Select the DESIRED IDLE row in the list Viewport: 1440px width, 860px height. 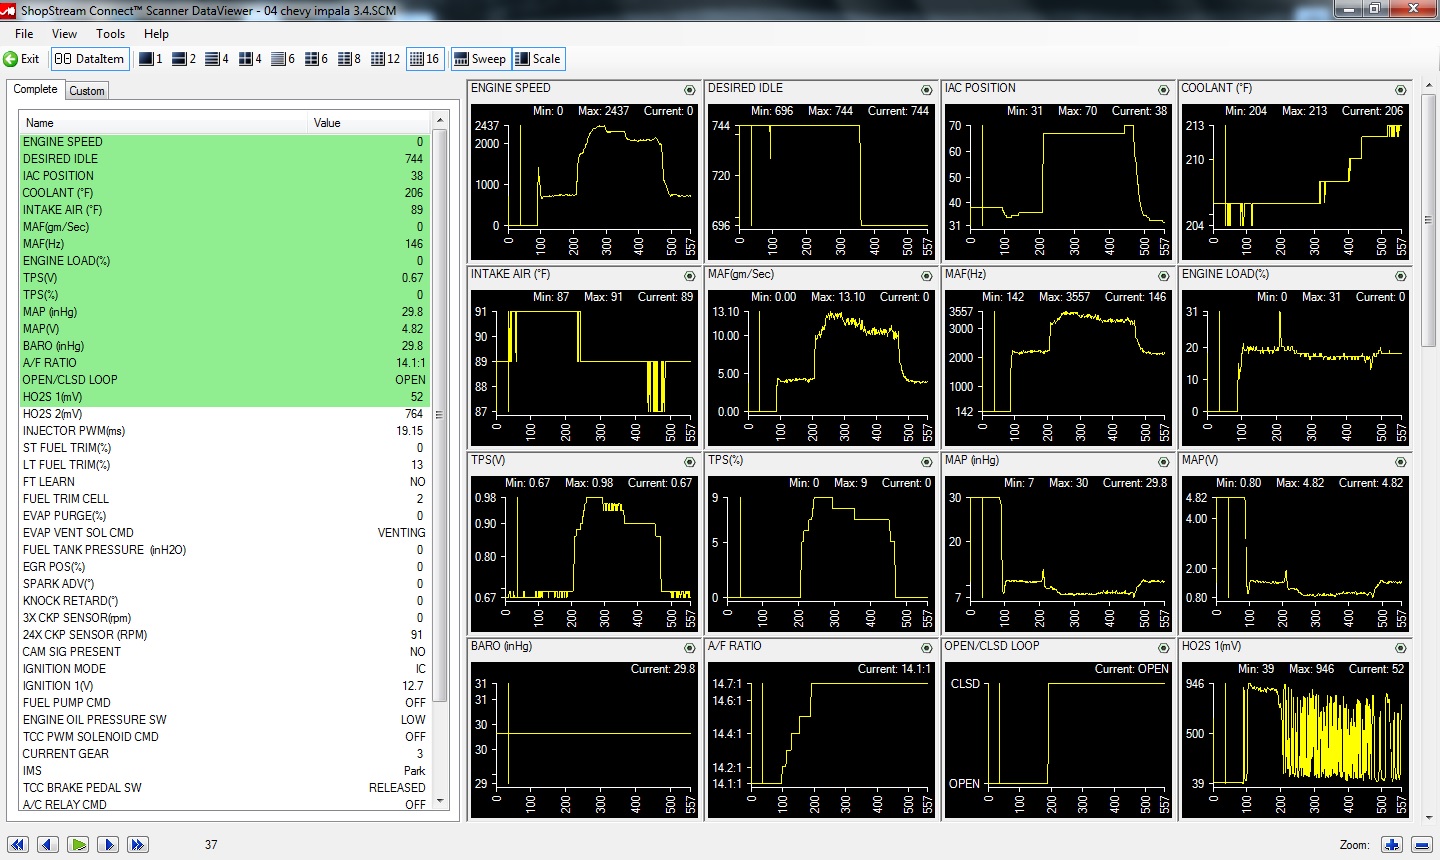coord(224,159)
